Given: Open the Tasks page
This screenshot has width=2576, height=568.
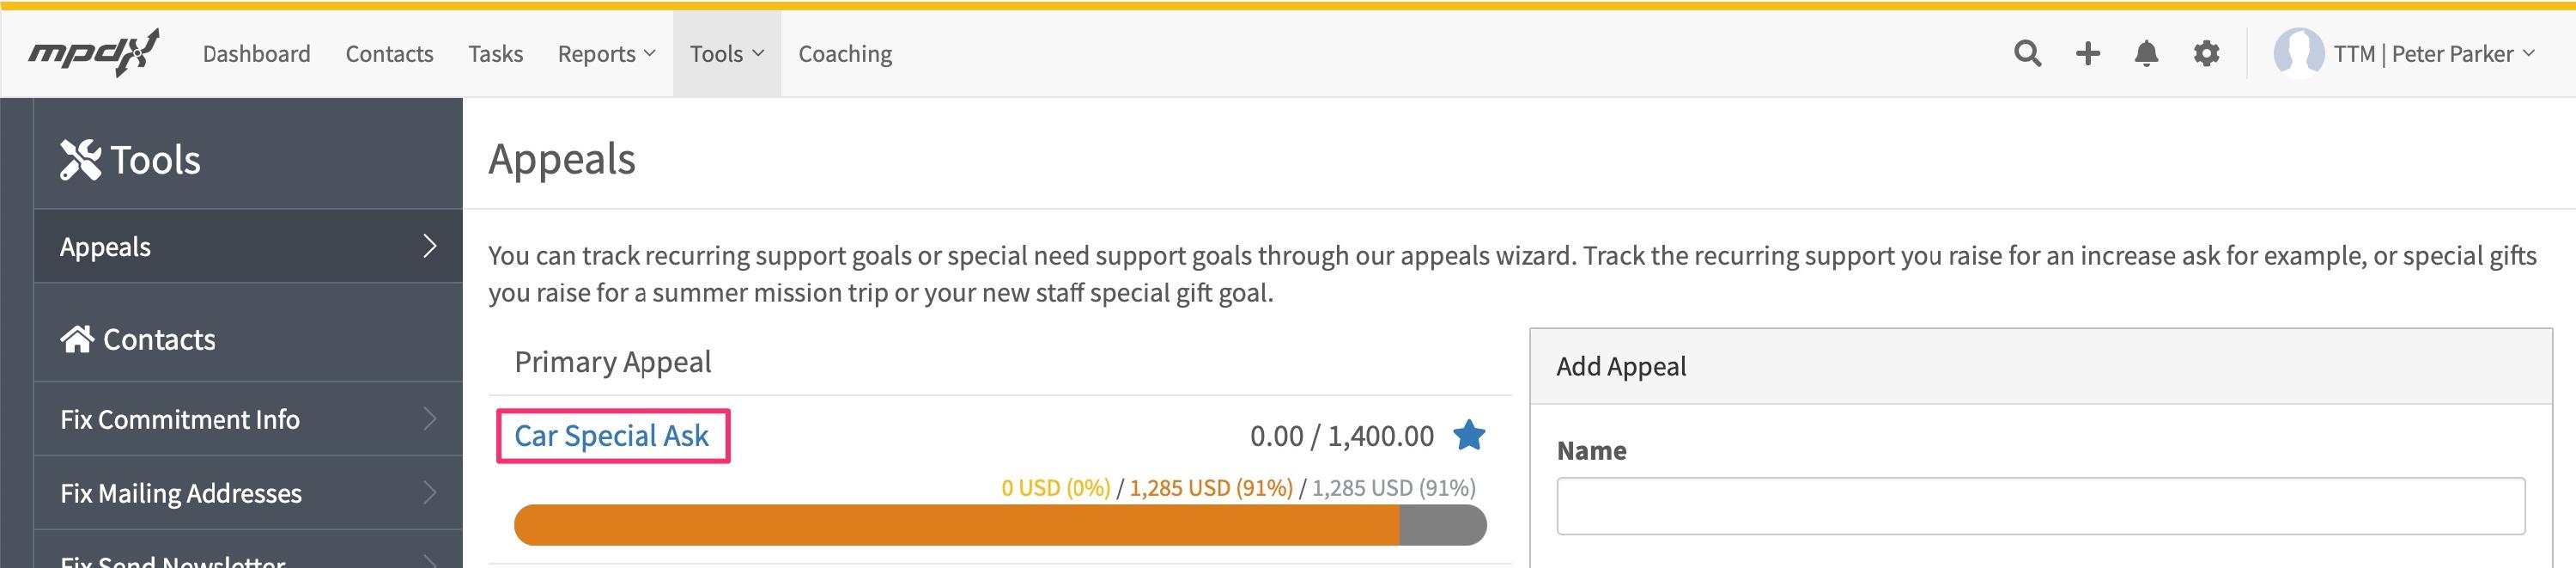Looking at the screenshot, I should [x=495, y=54].
